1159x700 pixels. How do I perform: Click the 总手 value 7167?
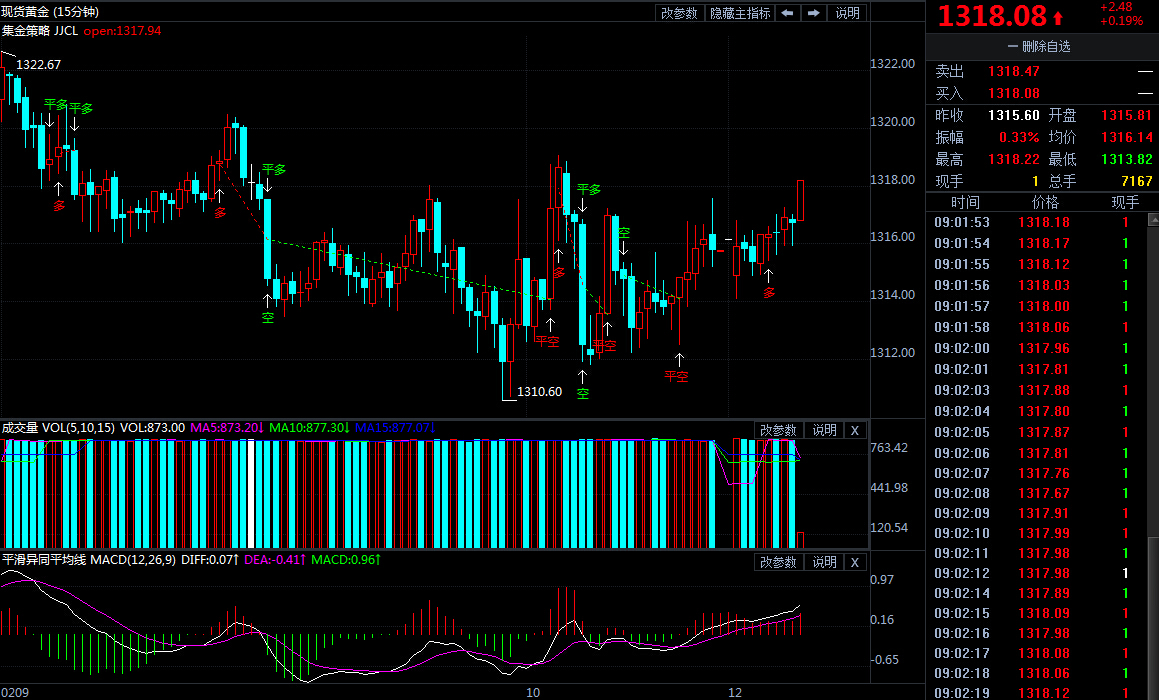[1136, 181]
